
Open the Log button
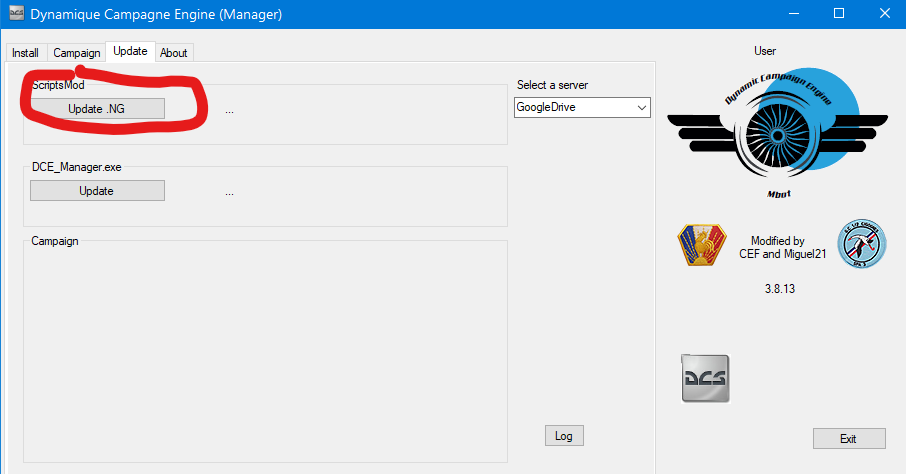(564, 436)
